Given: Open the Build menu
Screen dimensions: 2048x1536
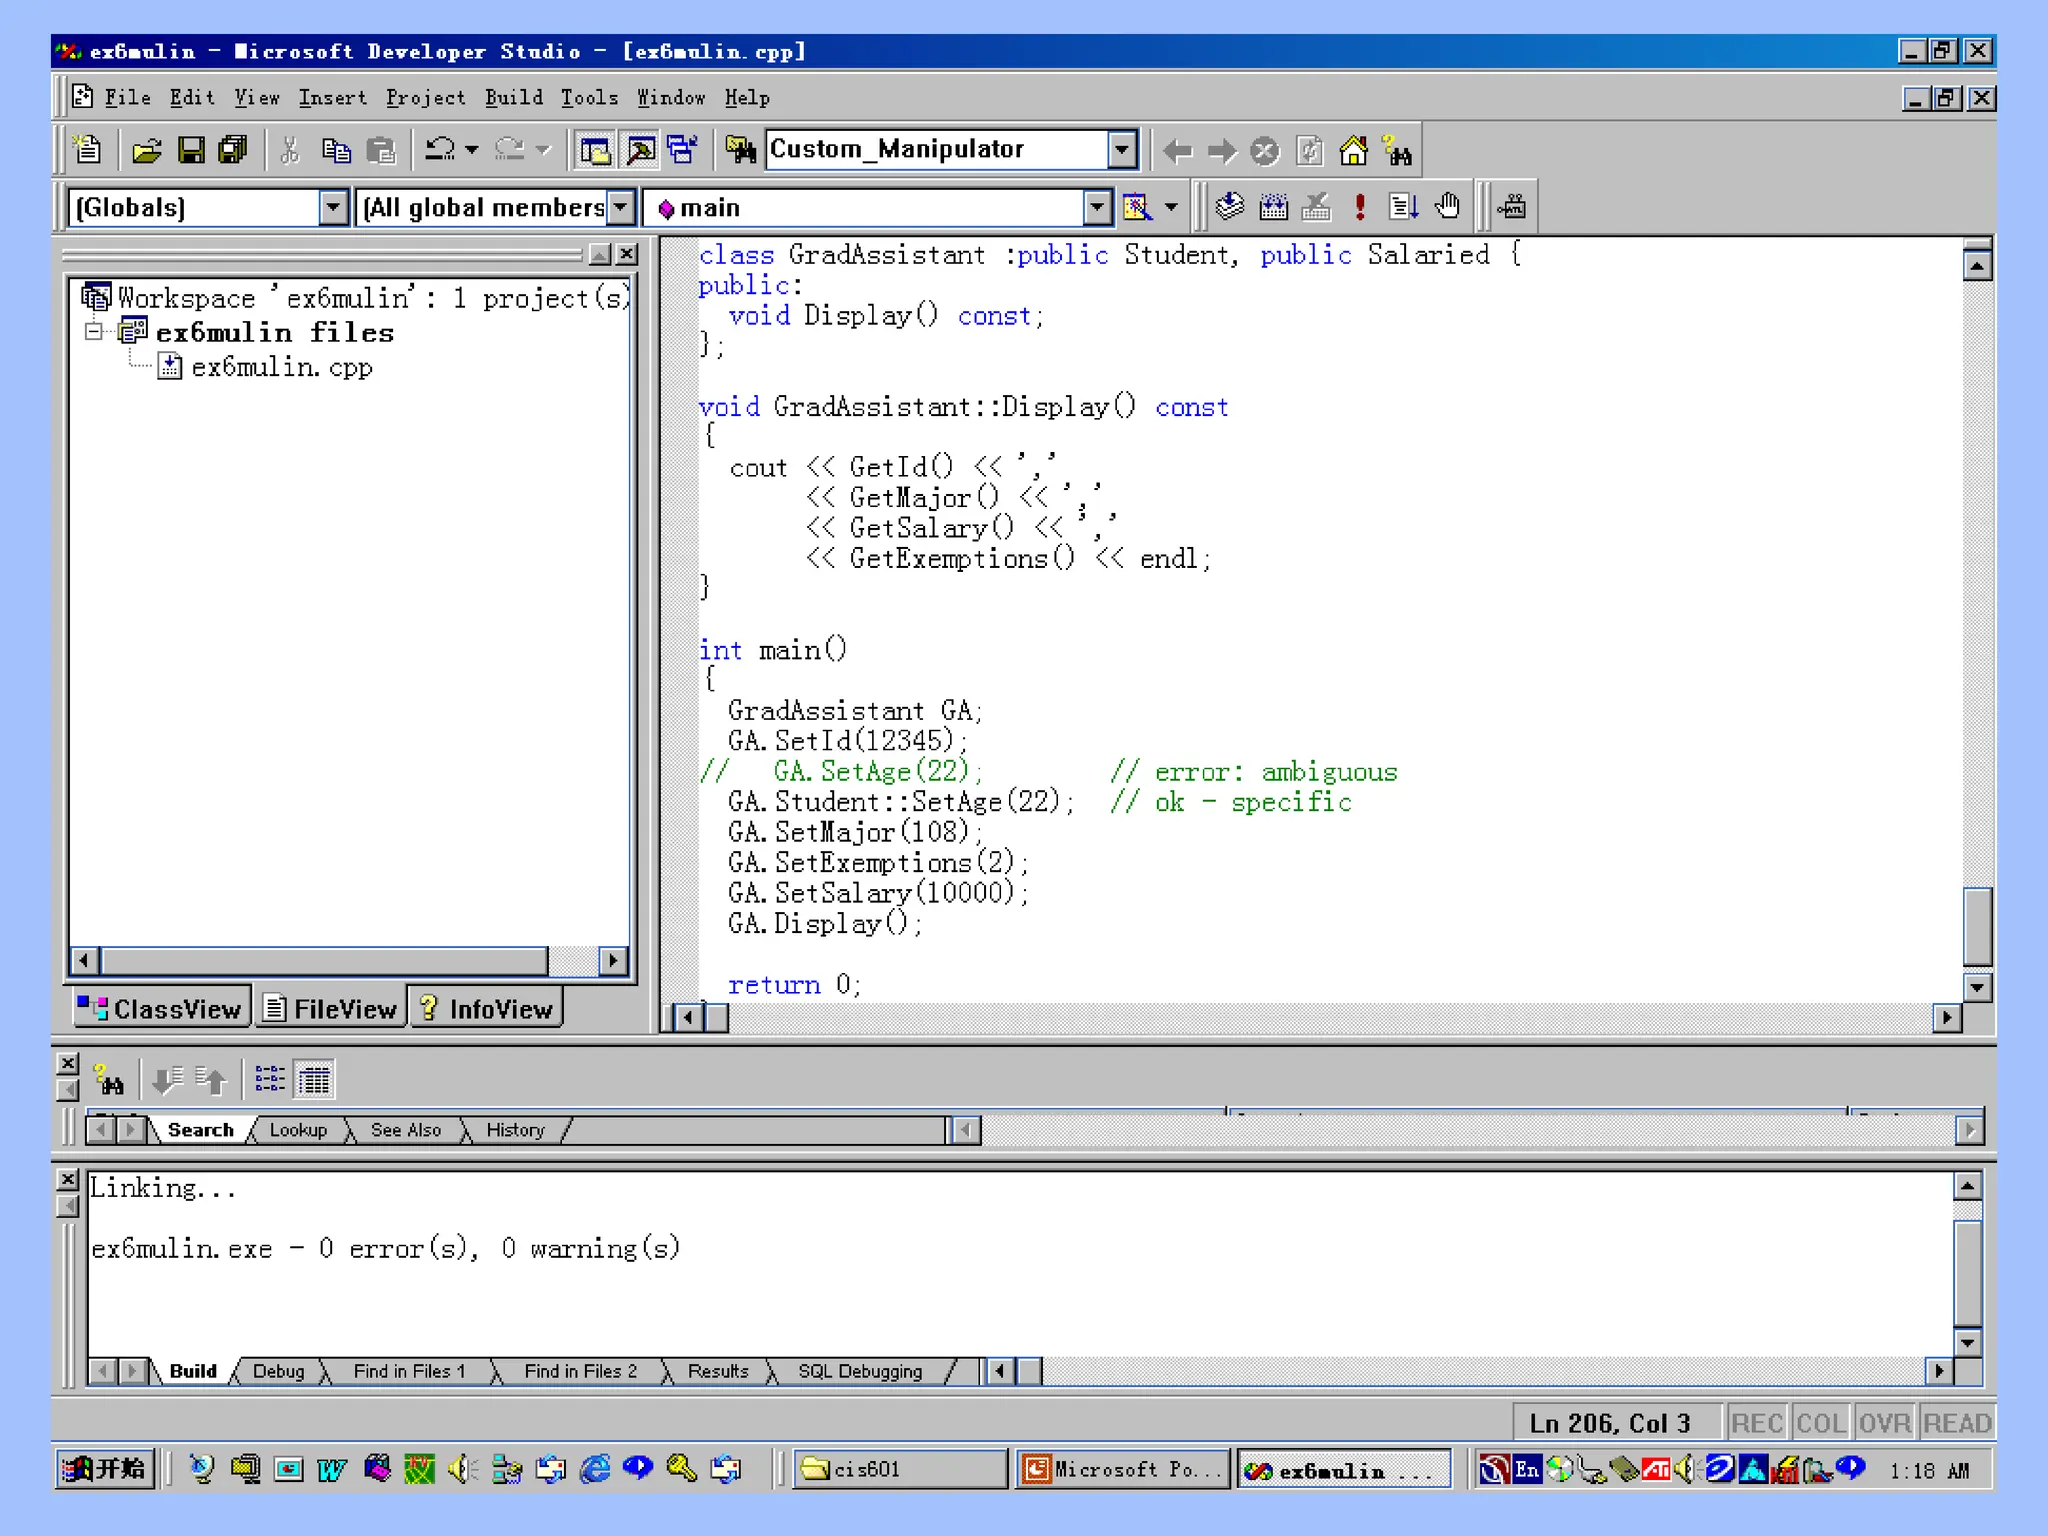Looking at the screenshot, I should 514,98.
